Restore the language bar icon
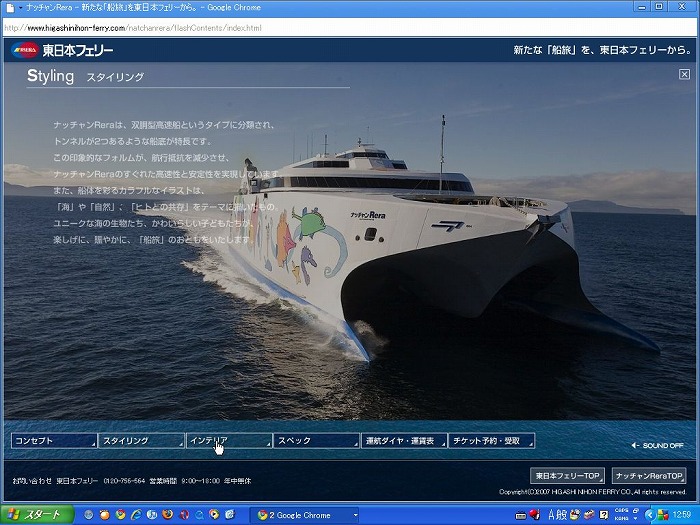The height and width of the screenshot is (525, 700). 636,510
